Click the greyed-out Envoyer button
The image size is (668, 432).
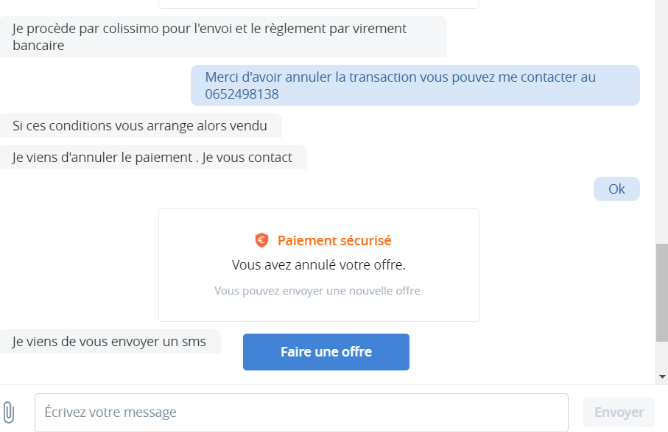pos(619,412)
